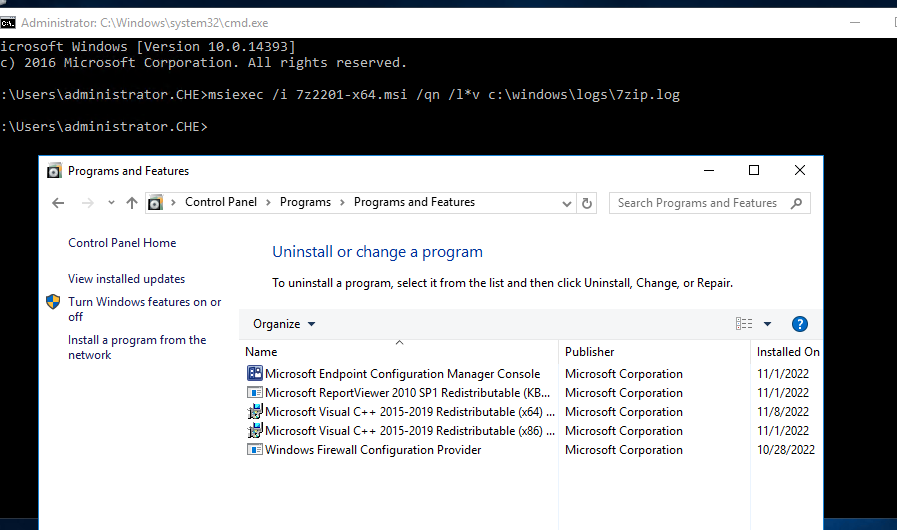Open Help with the question mark icon
Viewport: 897px width, 530px height.
point(799,324)
